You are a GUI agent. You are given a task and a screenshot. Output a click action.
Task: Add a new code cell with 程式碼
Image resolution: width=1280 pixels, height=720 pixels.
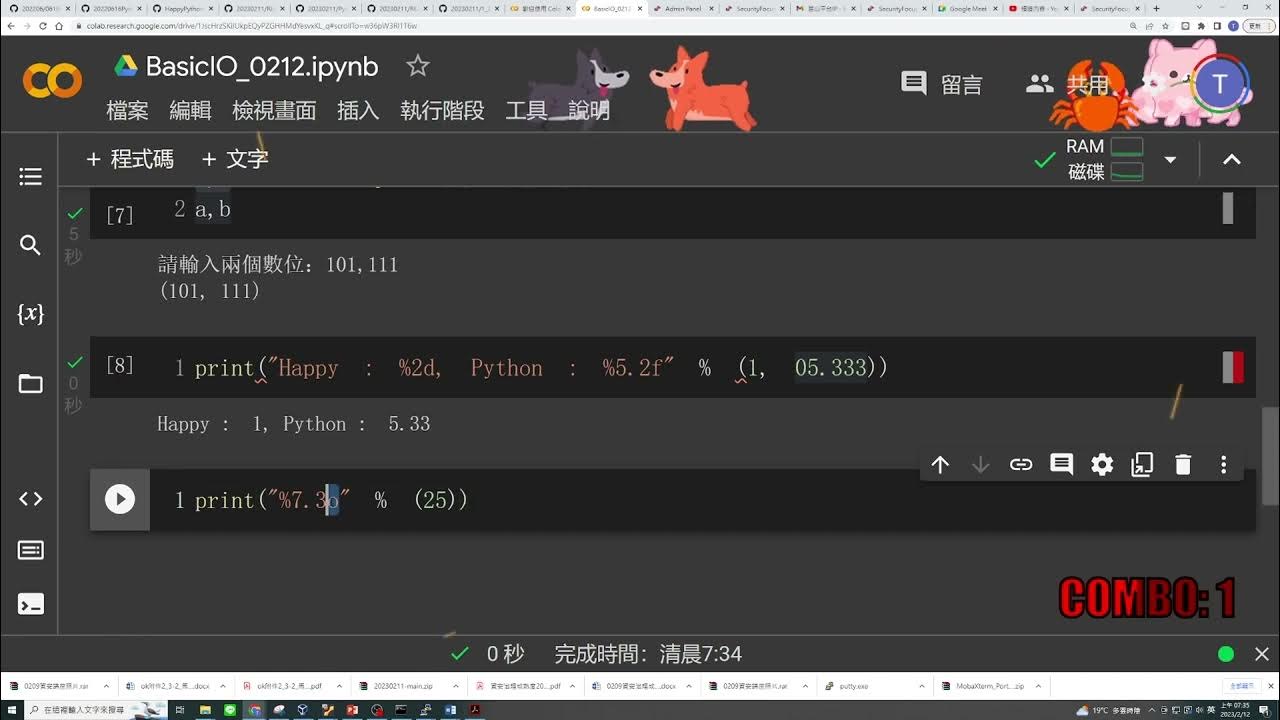pos(129,159)
